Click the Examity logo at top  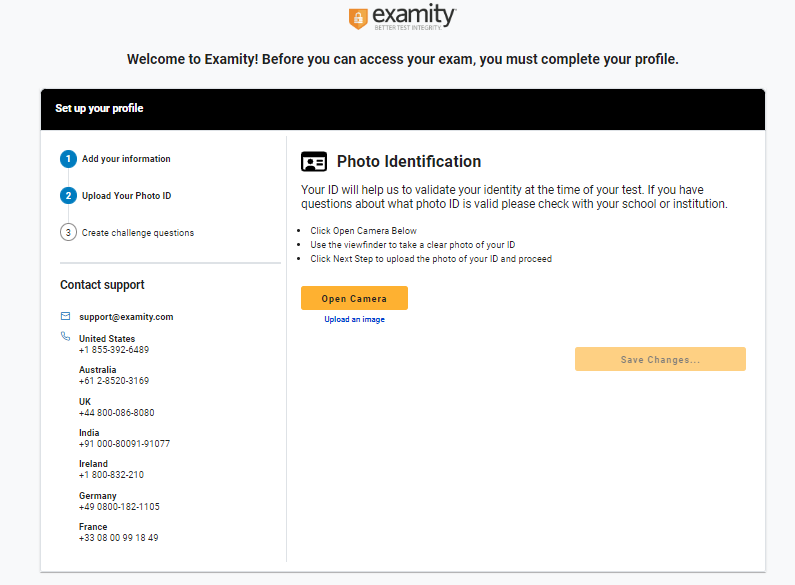coord(401,18)
